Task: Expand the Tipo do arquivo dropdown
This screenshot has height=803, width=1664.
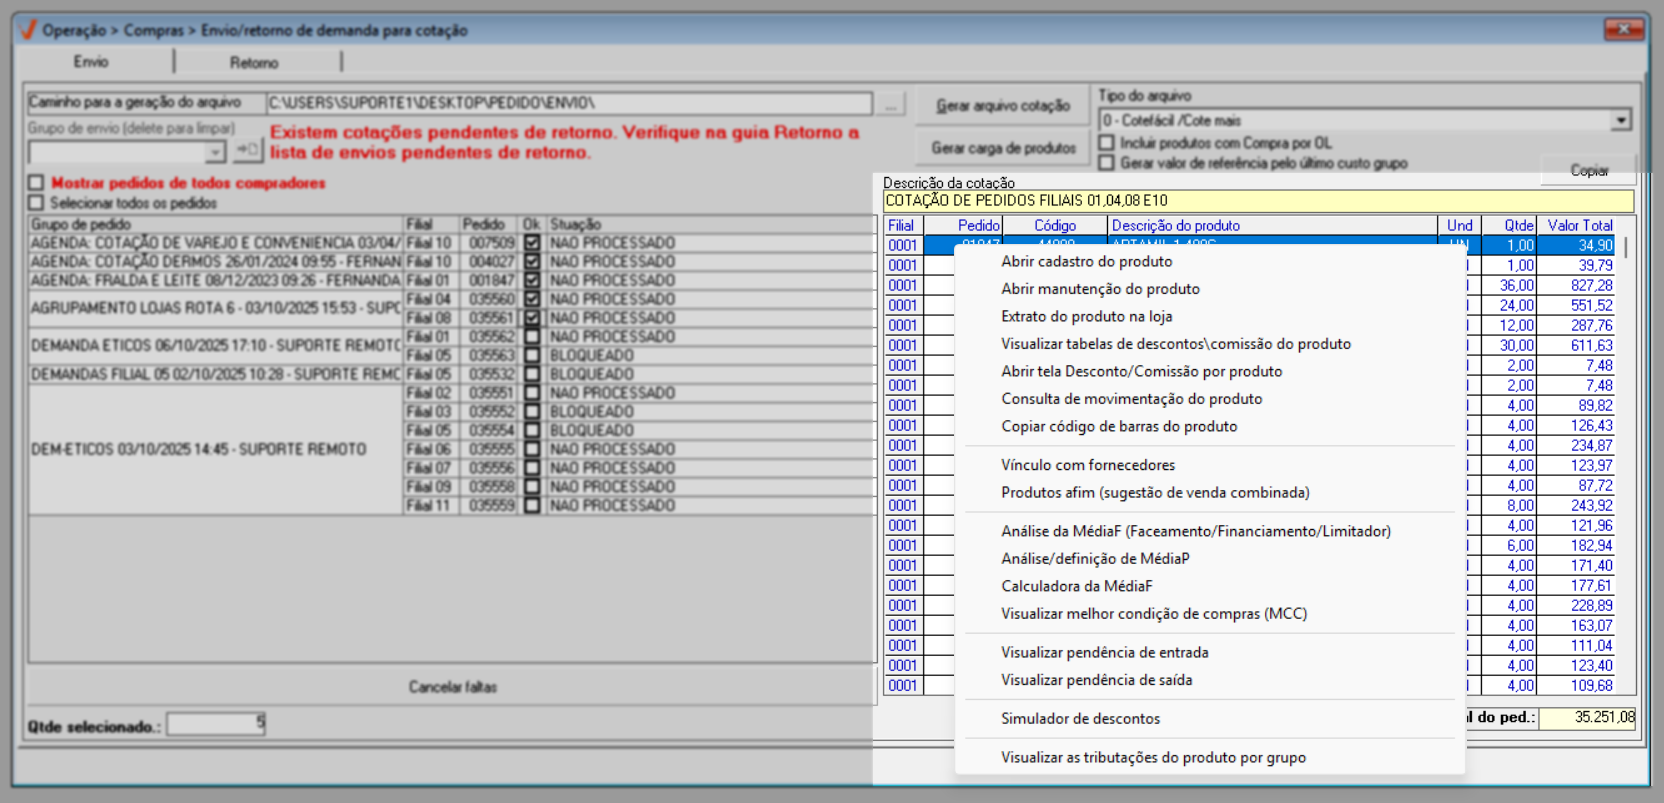Action: coord(1620,121)
